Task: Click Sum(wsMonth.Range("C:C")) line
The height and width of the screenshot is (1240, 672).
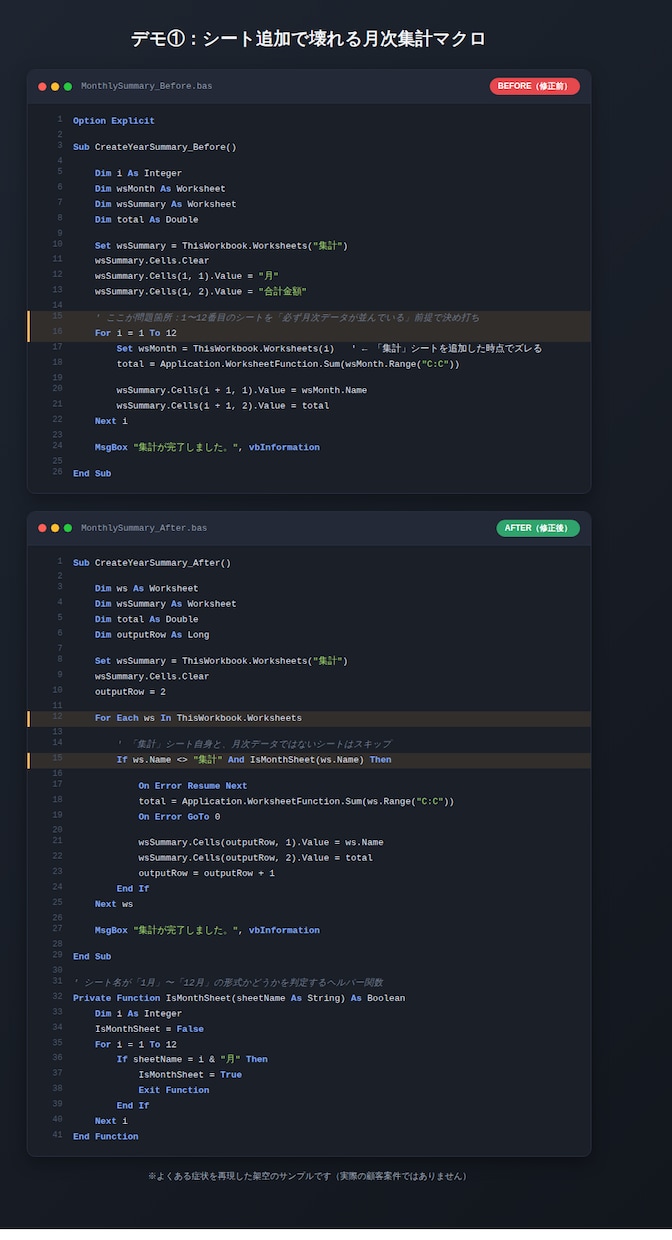Action: (288, 364)
